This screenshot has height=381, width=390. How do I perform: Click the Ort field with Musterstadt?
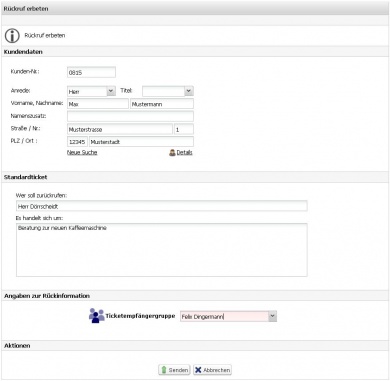[x=141, y=142]
